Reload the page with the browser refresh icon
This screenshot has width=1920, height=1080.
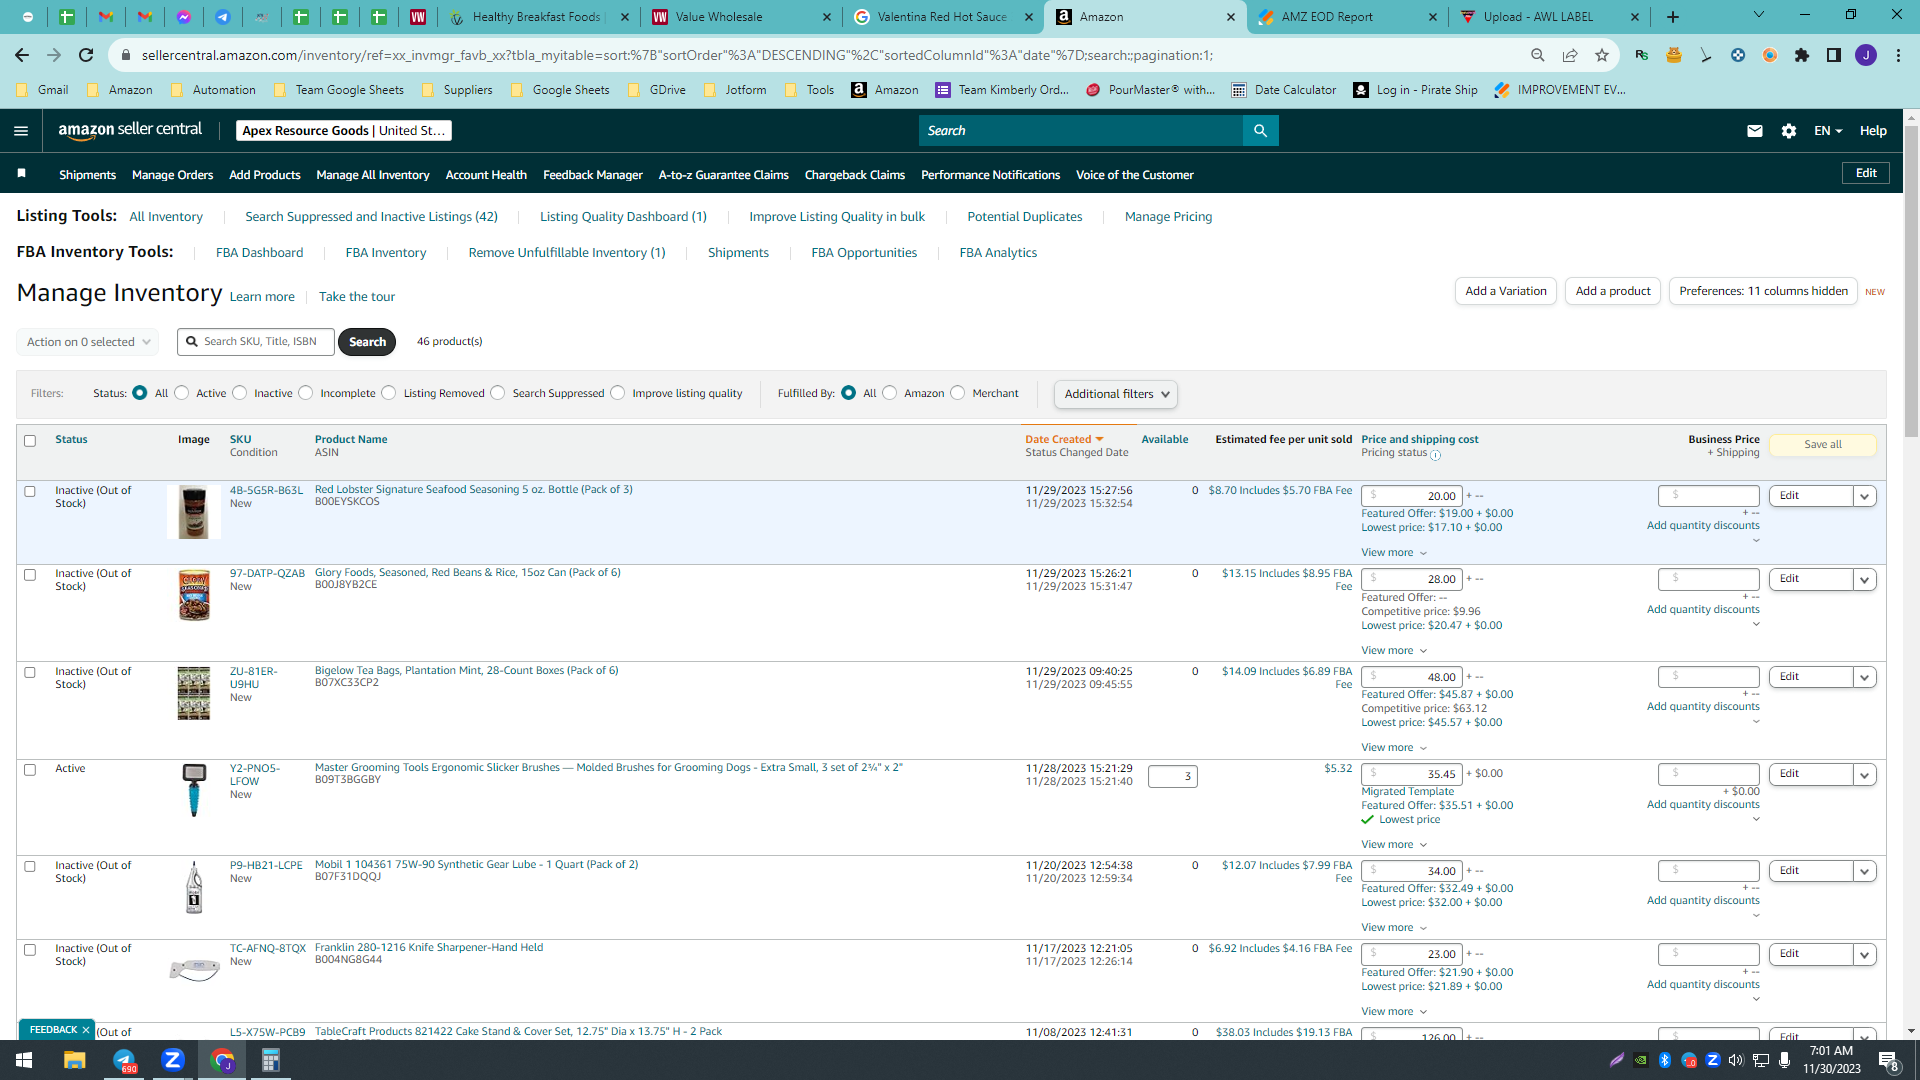(86, 55)
